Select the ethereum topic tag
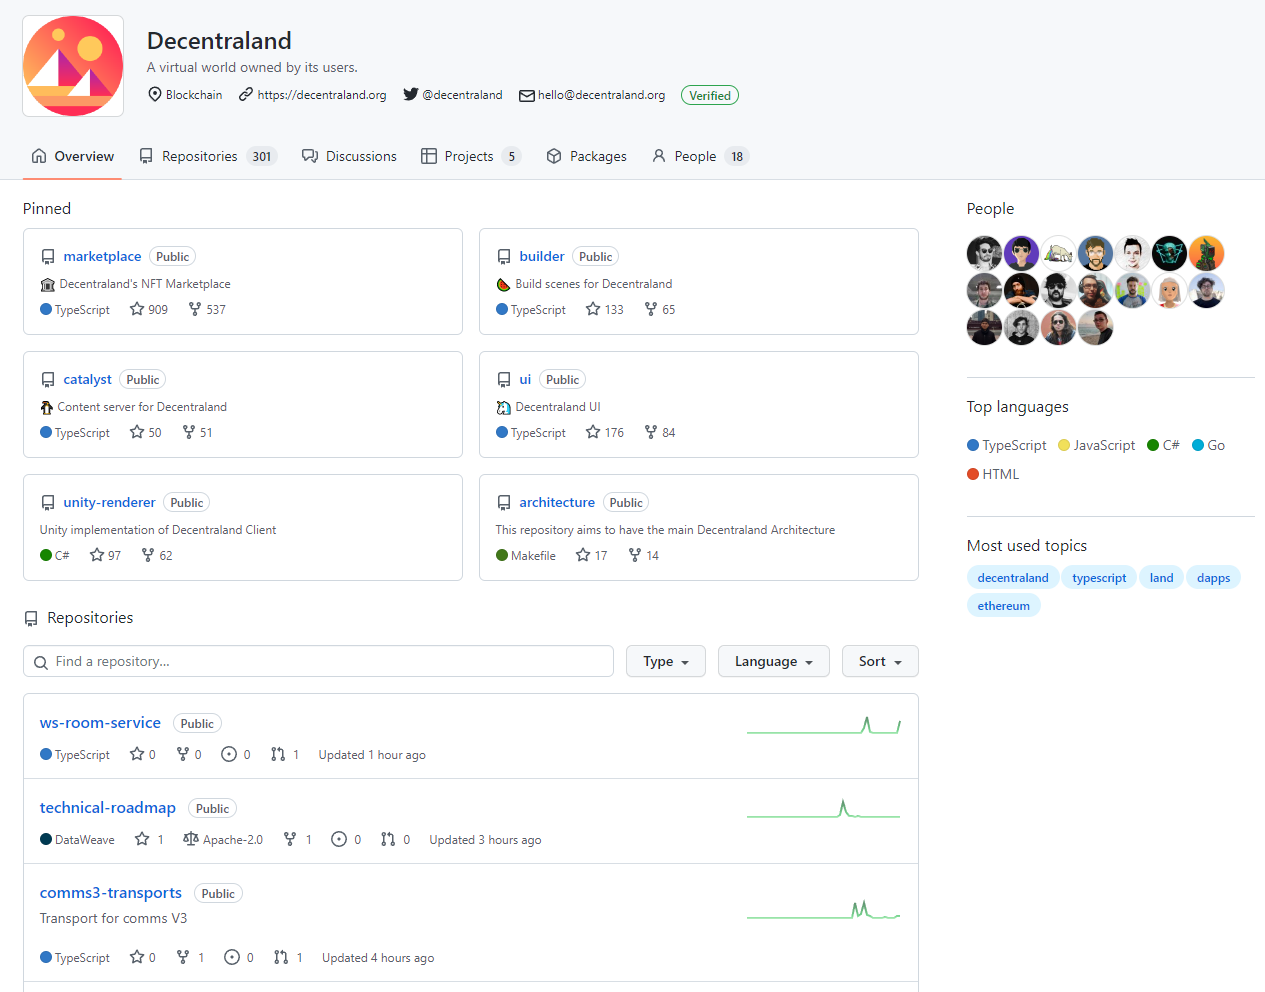 coord(1003,605)
